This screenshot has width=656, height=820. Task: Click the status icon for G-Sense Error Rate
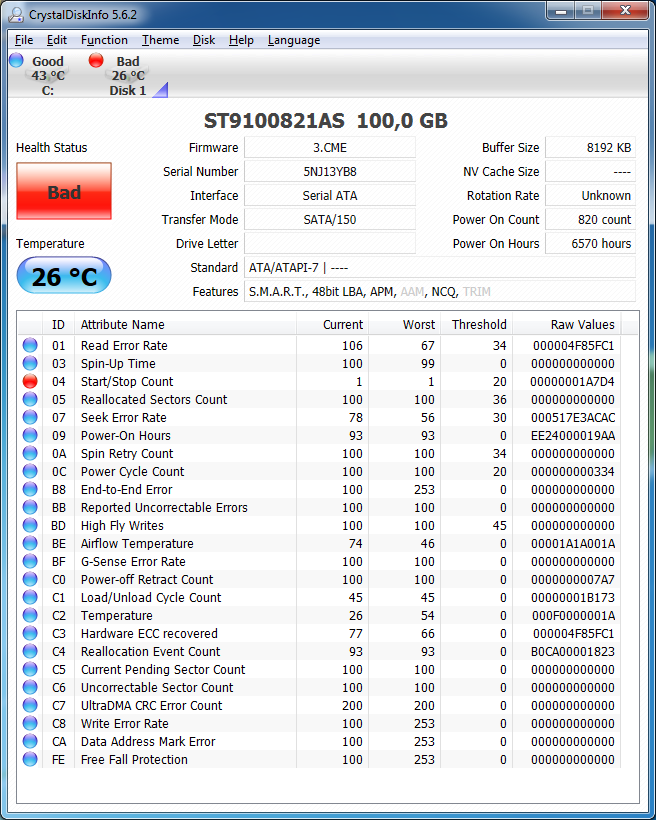pos(30,561)
